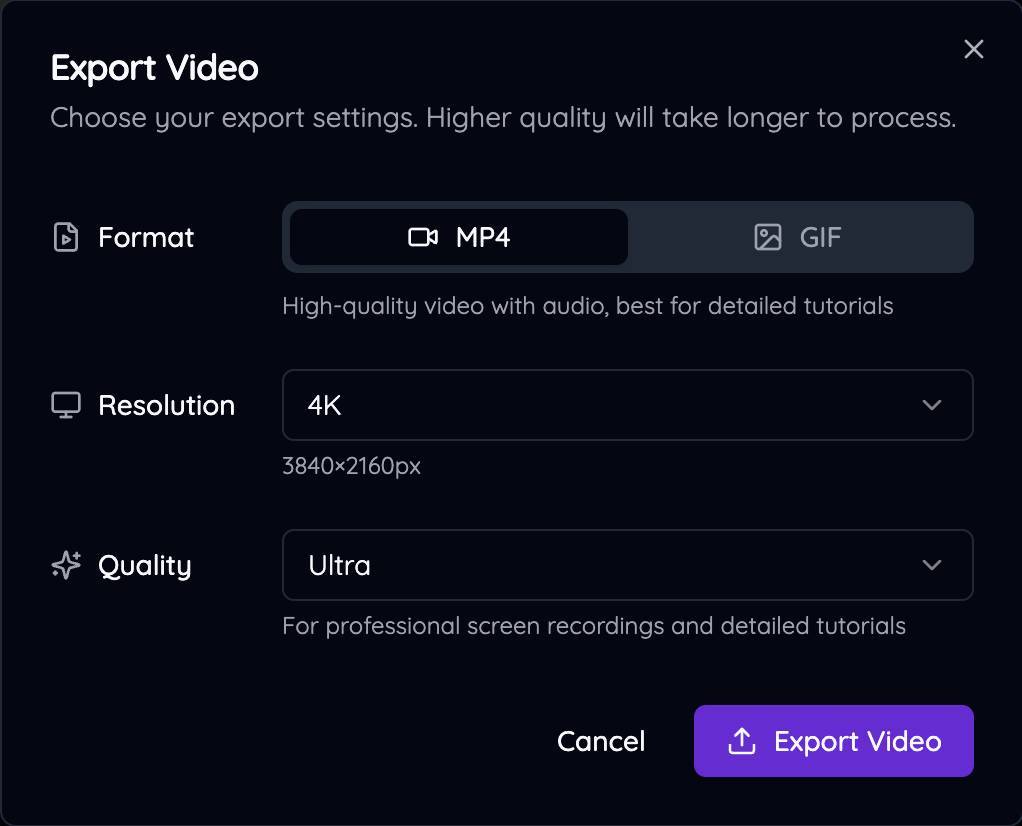Close the Export Video dialog with X
Screen dimensions: 1022x826
pos(973,50)
